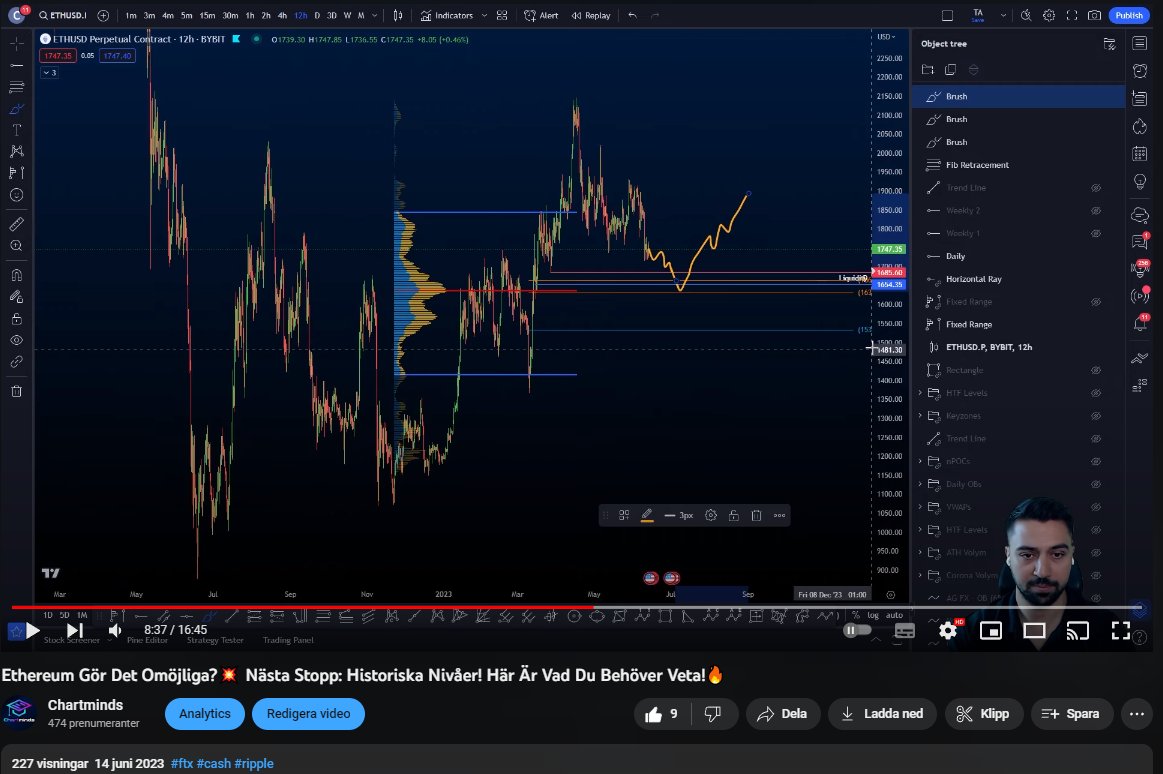
Task: Select the ruler Measure tool
Action: pyautogui.click(x=16, y=224)
